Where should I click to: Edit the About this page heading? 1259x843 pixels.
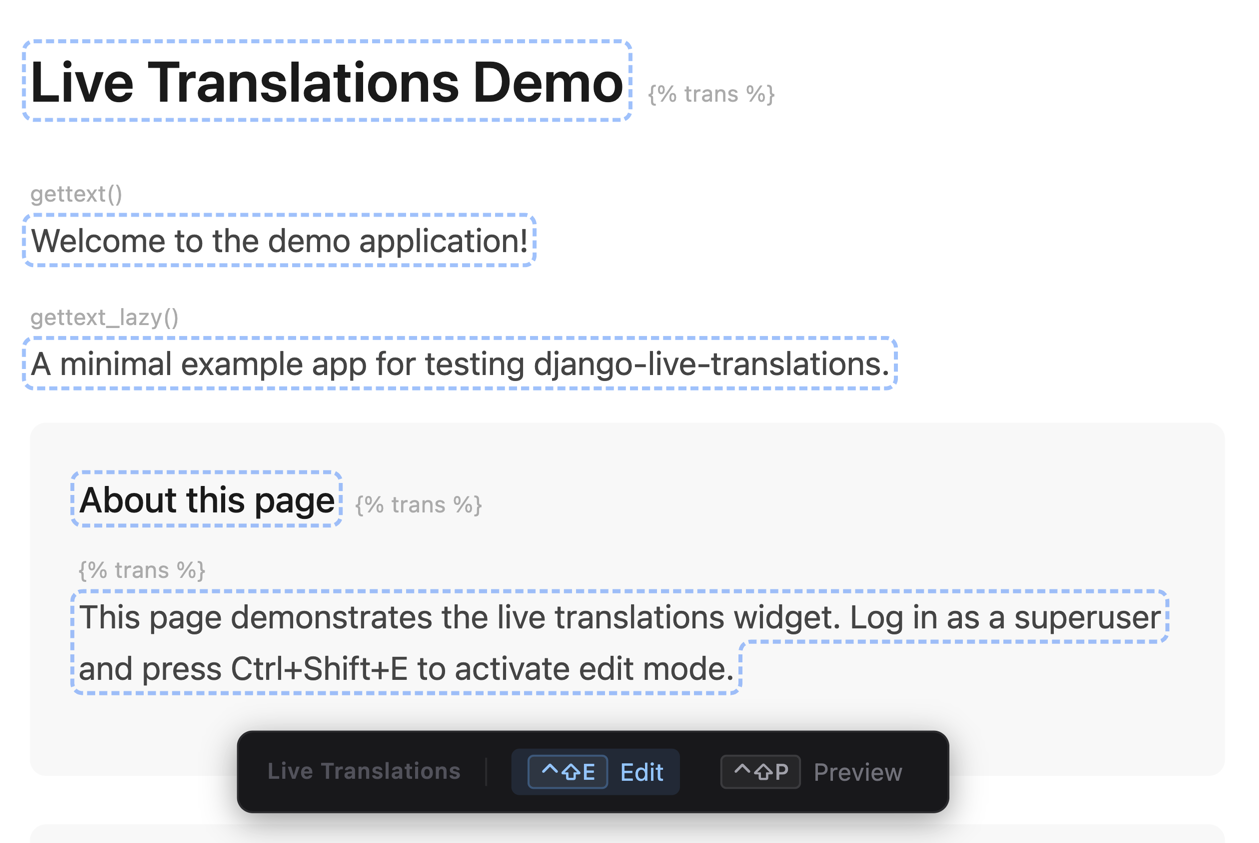(x=207, y=500)
